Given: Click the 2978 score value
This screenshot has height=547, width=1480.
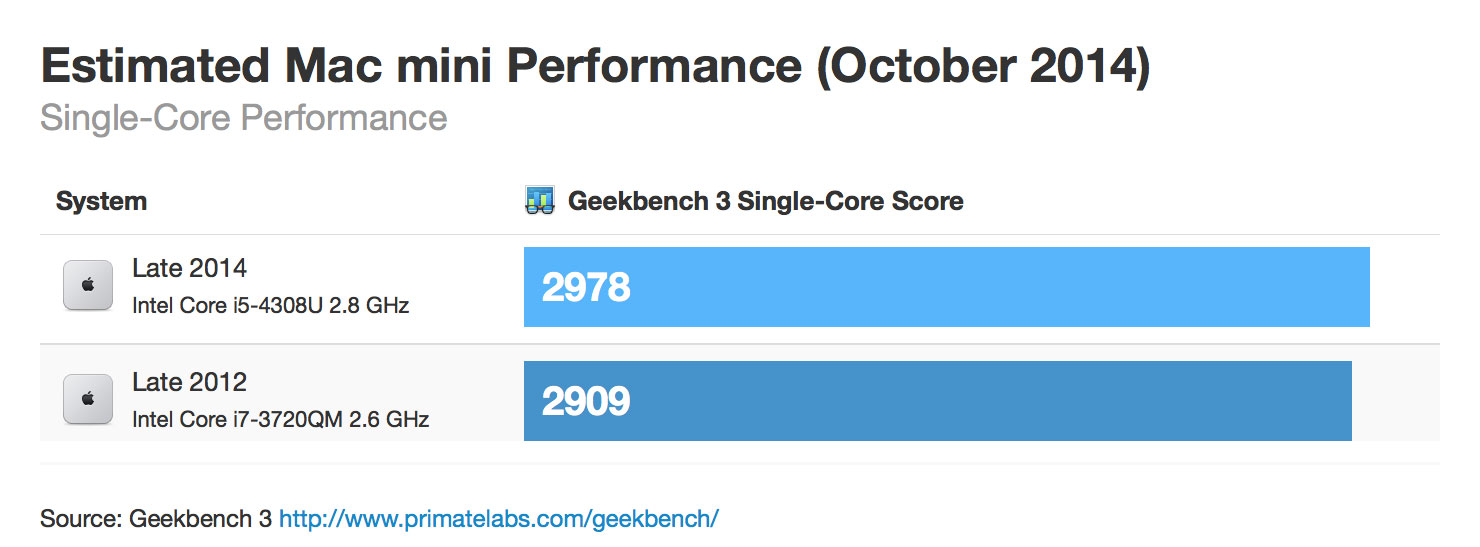Looking at the screenshot, I should (x=586, y=287).
